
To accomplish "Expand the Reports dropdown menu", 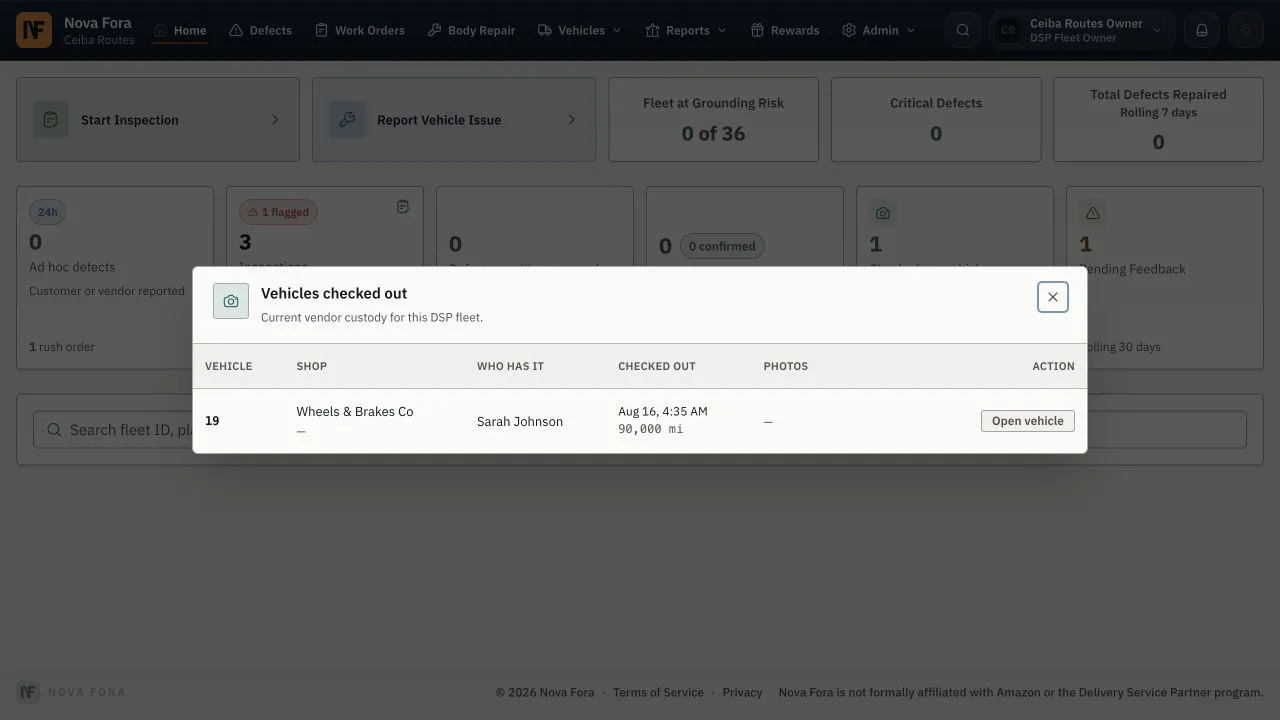I will tap(686, 30).
